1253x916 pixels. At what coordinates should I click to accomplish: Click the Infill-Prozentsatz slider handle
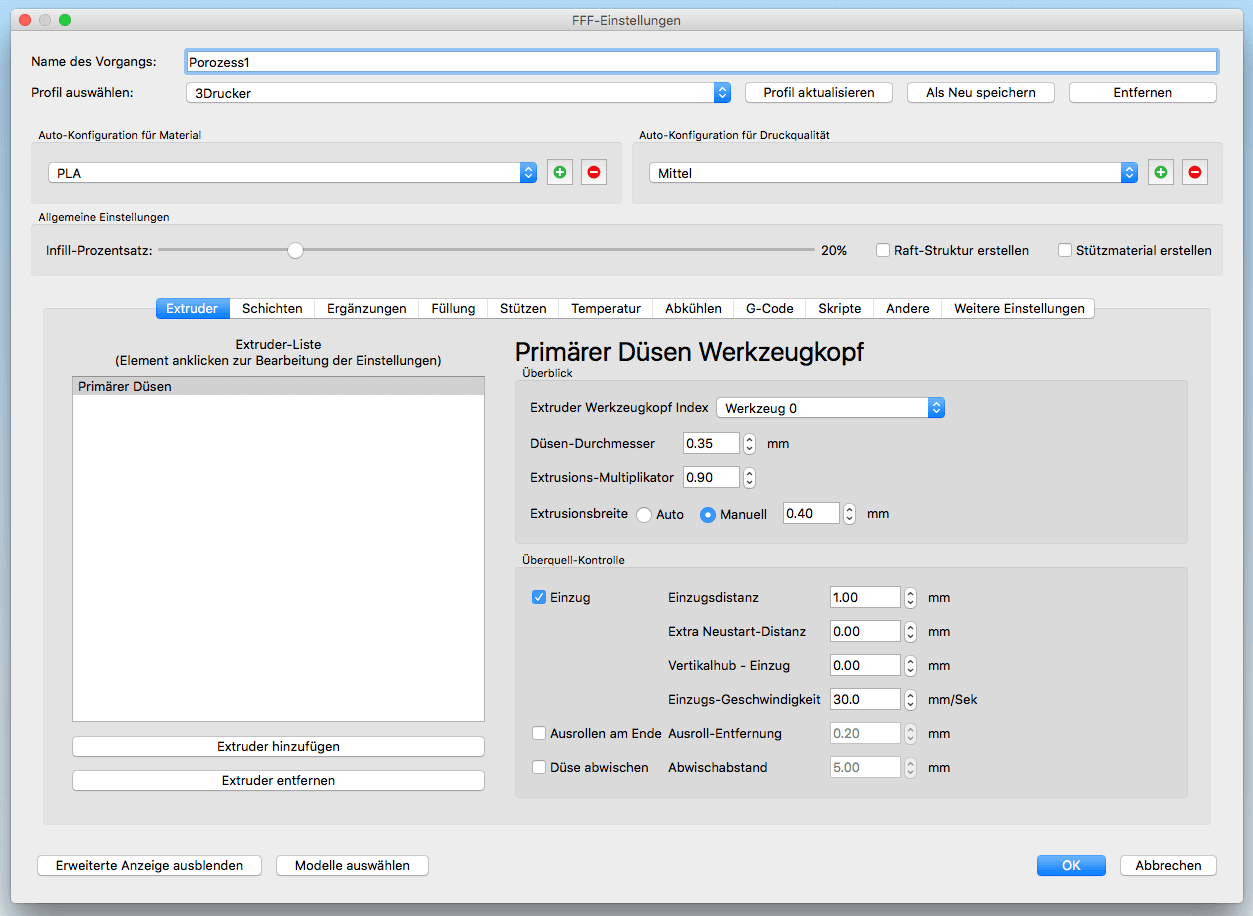tap(295, 250)
